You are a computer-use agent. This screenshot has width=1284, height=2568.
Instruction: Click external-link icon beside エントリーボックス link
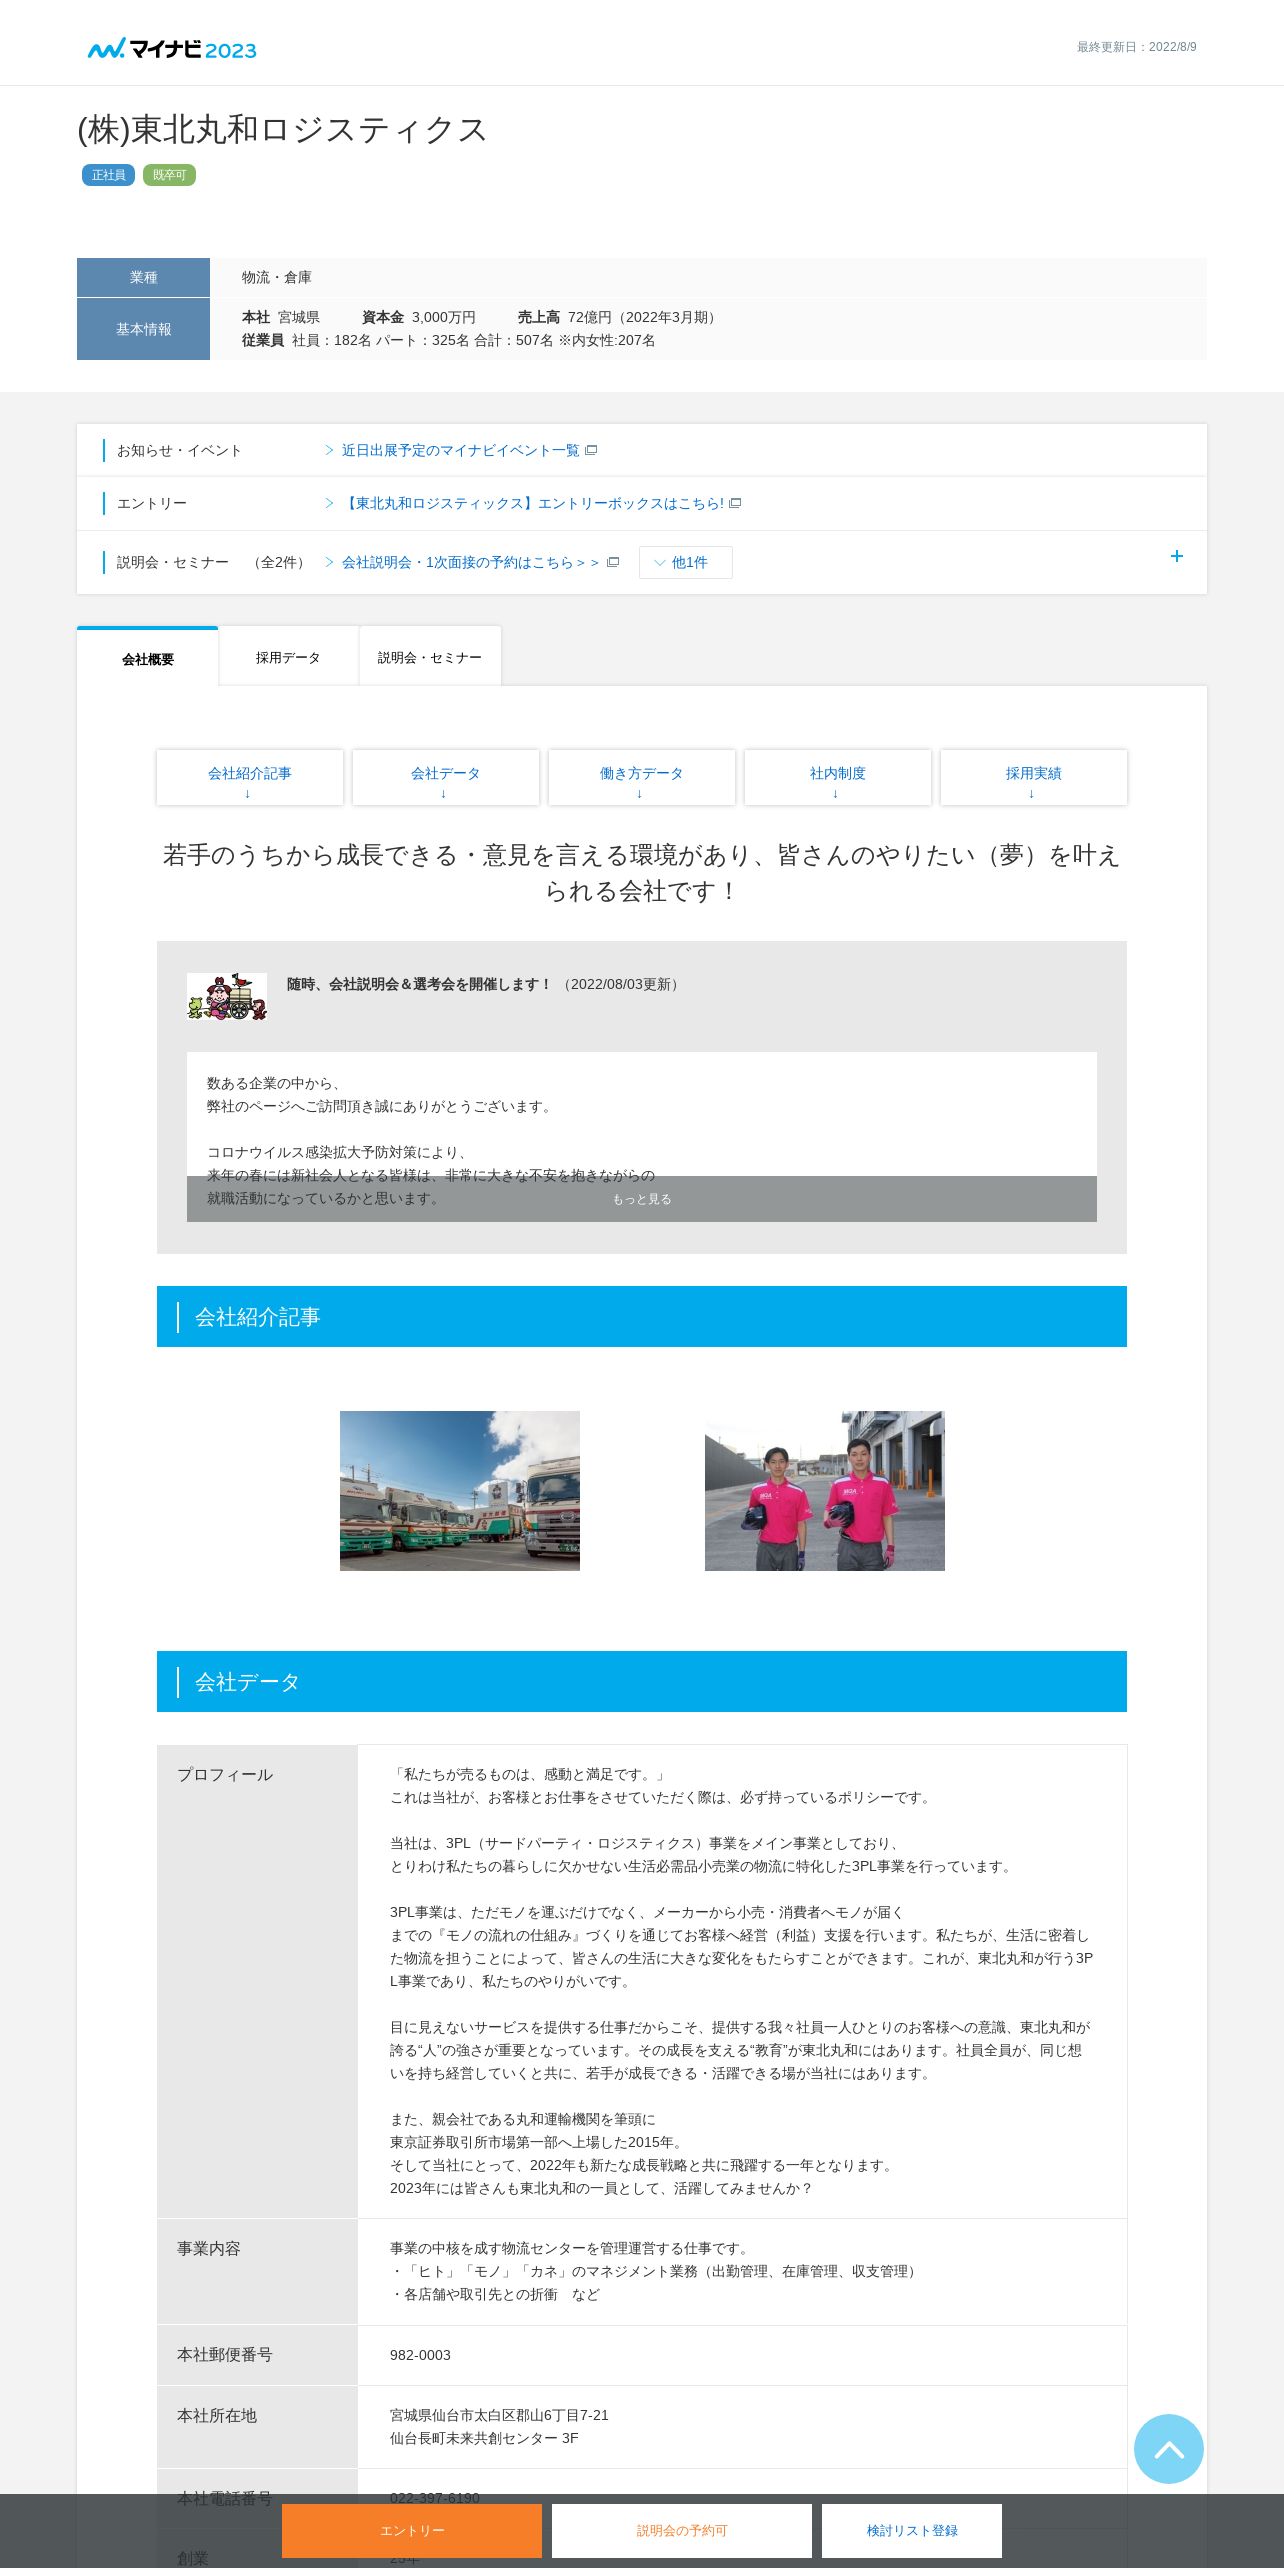coord(735,503)
